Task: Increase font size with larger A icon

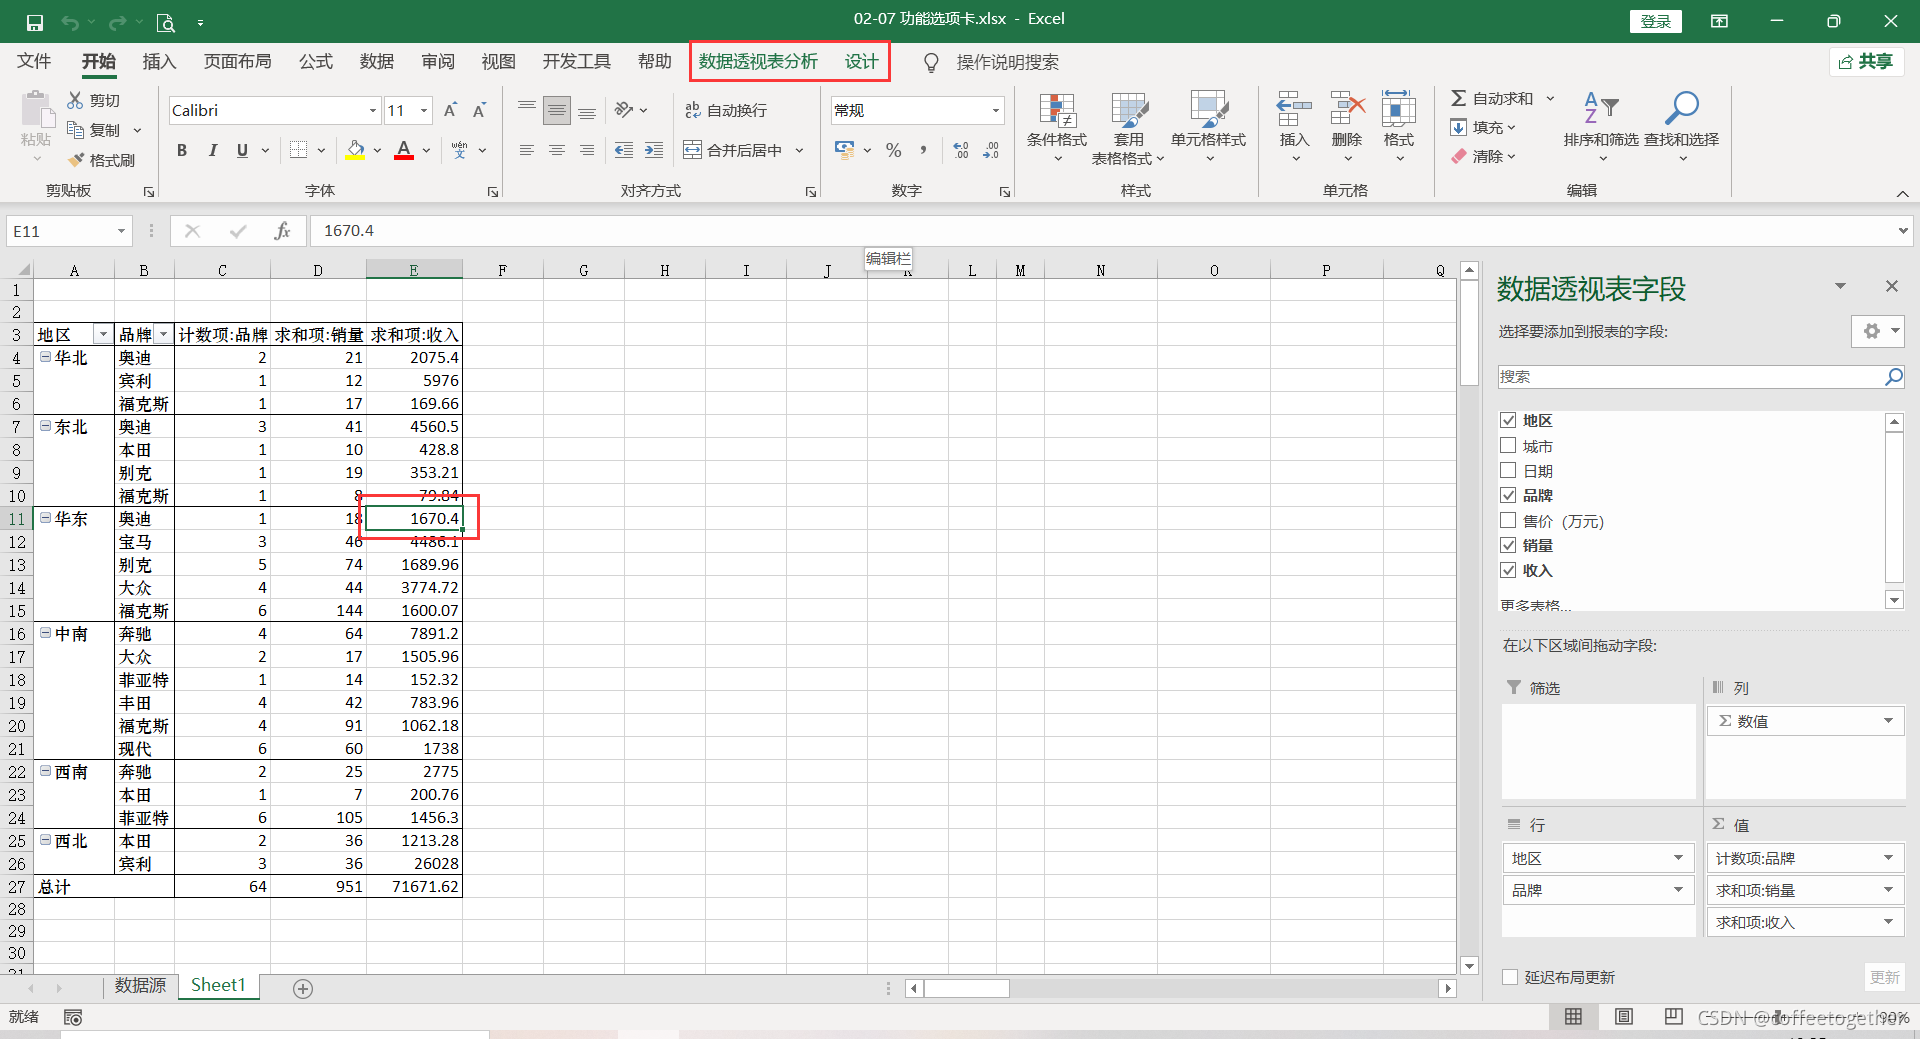Action: pos(450,110)
